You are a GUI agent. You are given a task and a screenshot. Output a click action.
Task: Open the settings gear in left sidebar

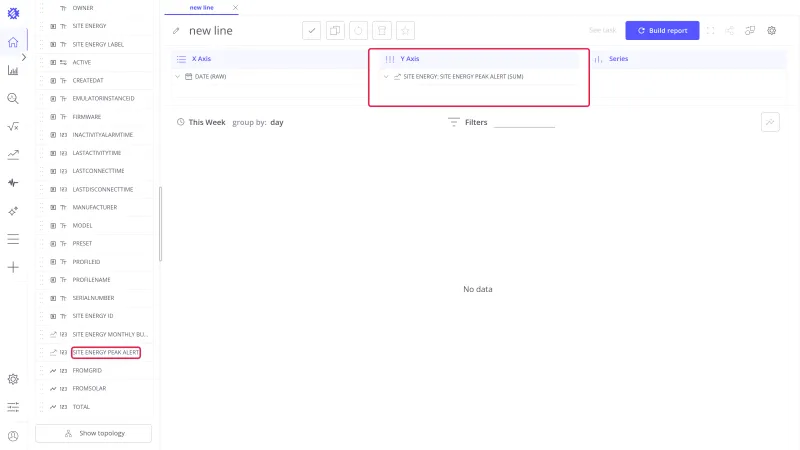[13, 379]
